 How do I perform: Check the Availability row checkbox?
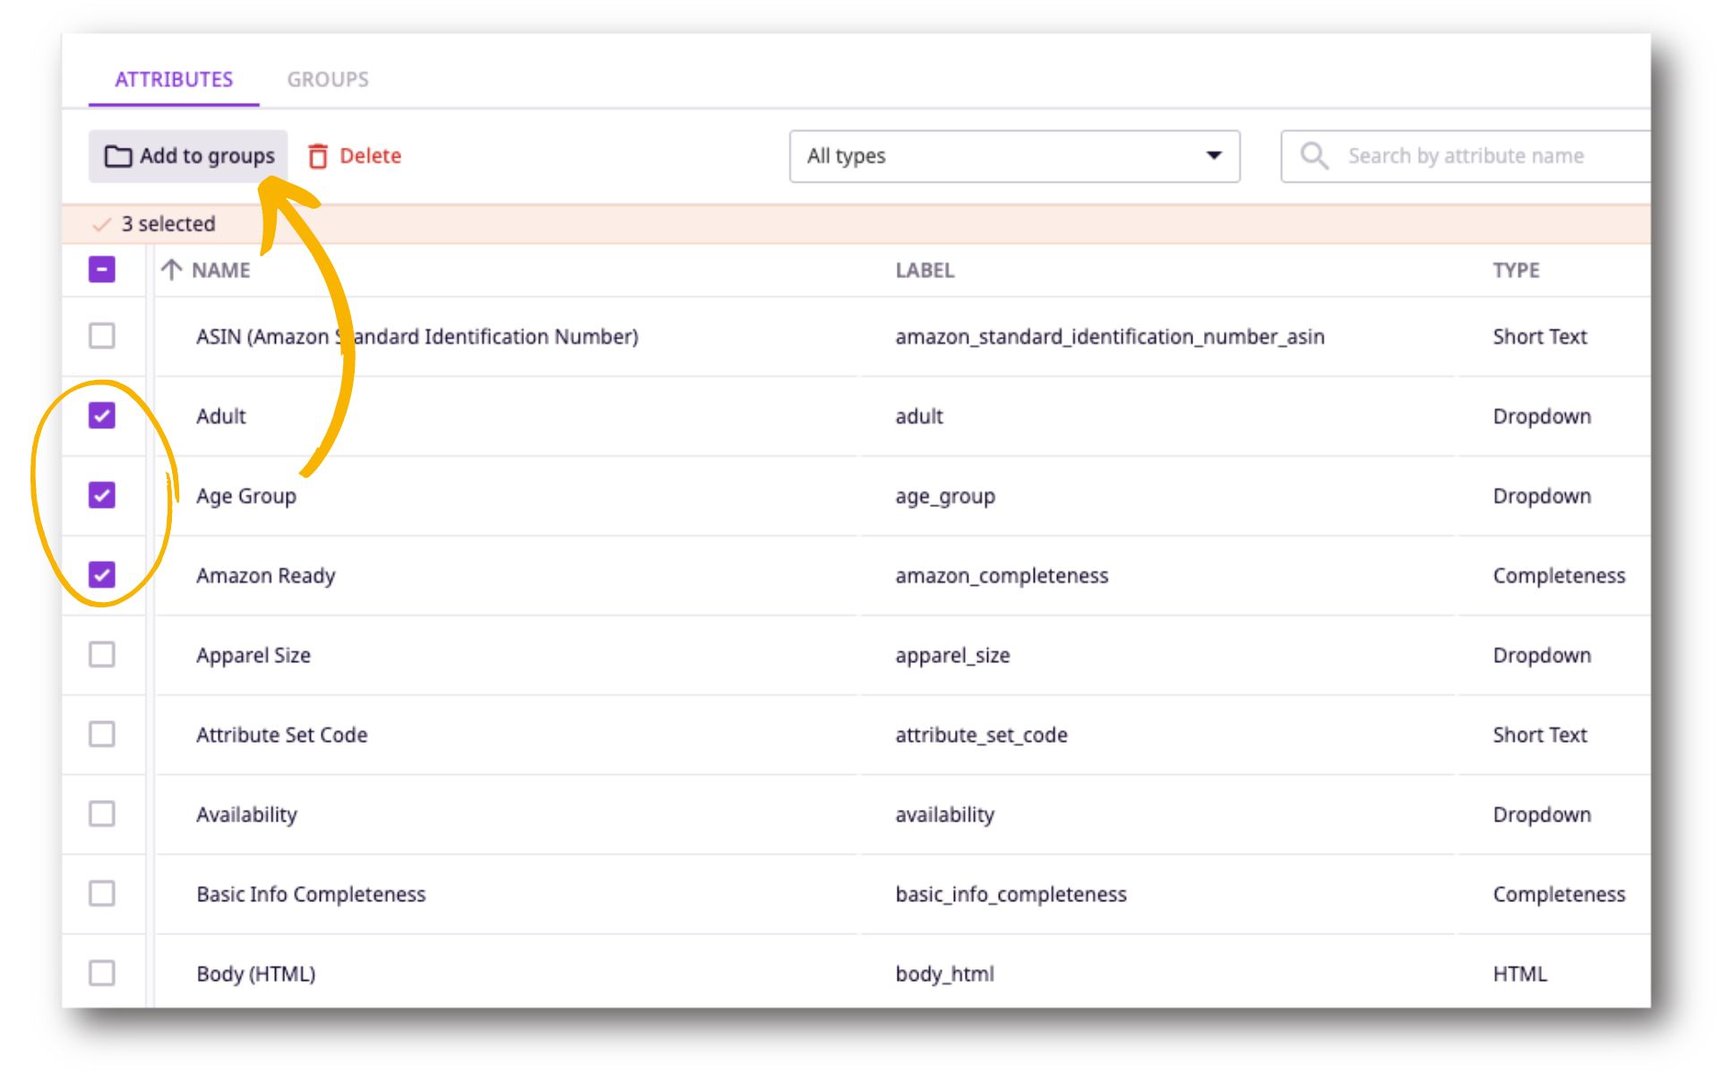click(103, 814)
